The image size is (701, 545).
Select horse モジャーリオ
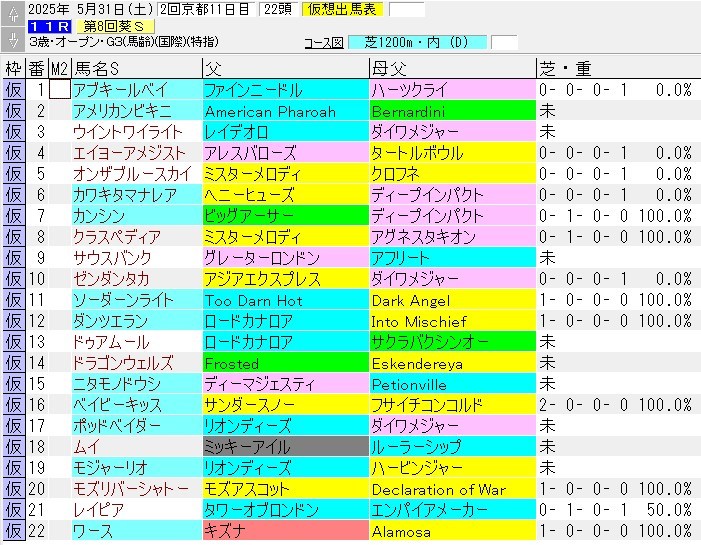point(137,468)
